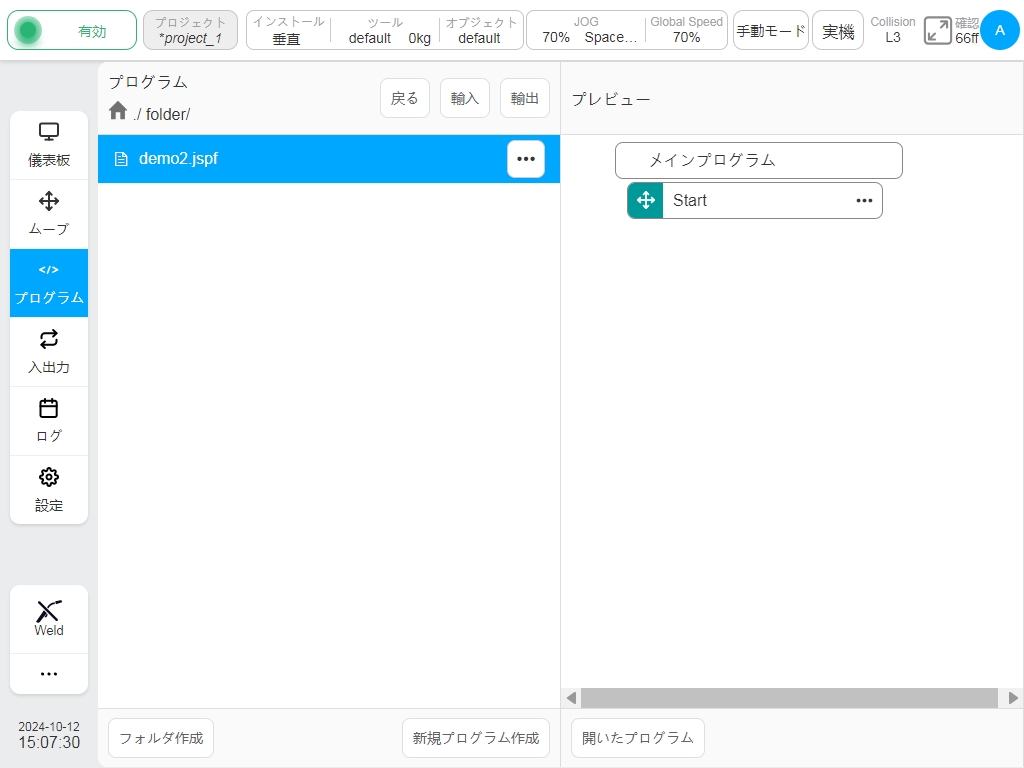Open the ムーブ move panel
The image size is (1024, 768).
click(x=49, y=214)
